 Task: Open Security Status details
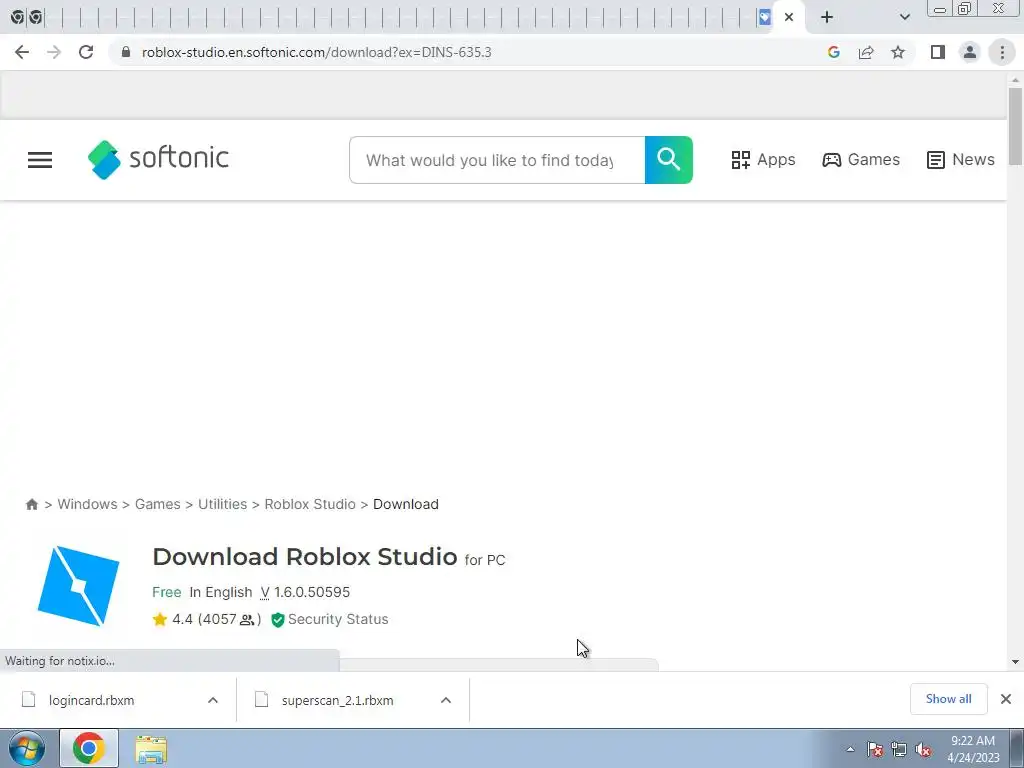[330, 619]
